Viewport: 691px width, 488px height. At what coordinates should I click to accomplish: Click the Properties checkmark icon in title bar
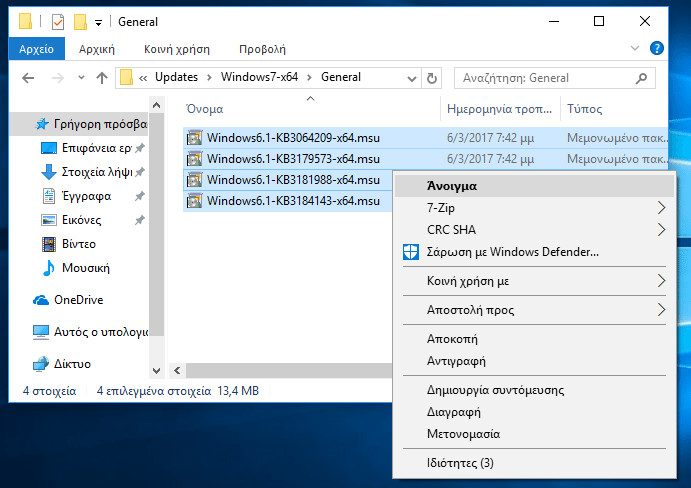tap(58, 22)
